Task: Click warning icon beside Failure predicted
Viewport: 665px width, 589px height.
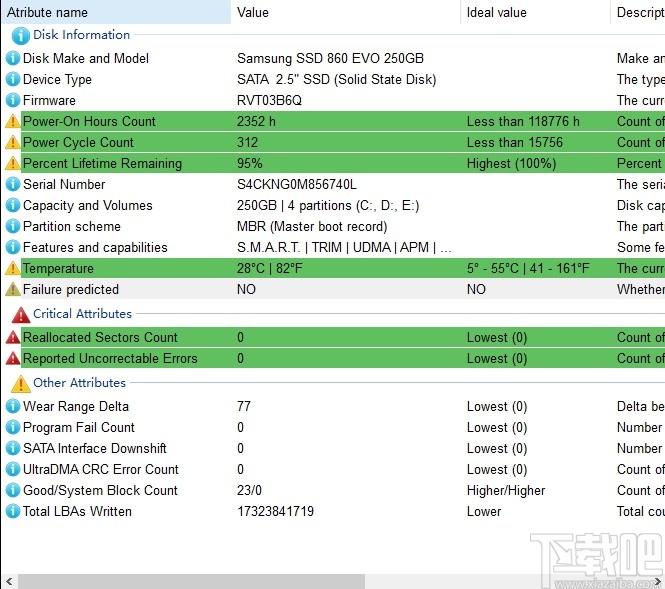Action: click(x=13, y=289)
